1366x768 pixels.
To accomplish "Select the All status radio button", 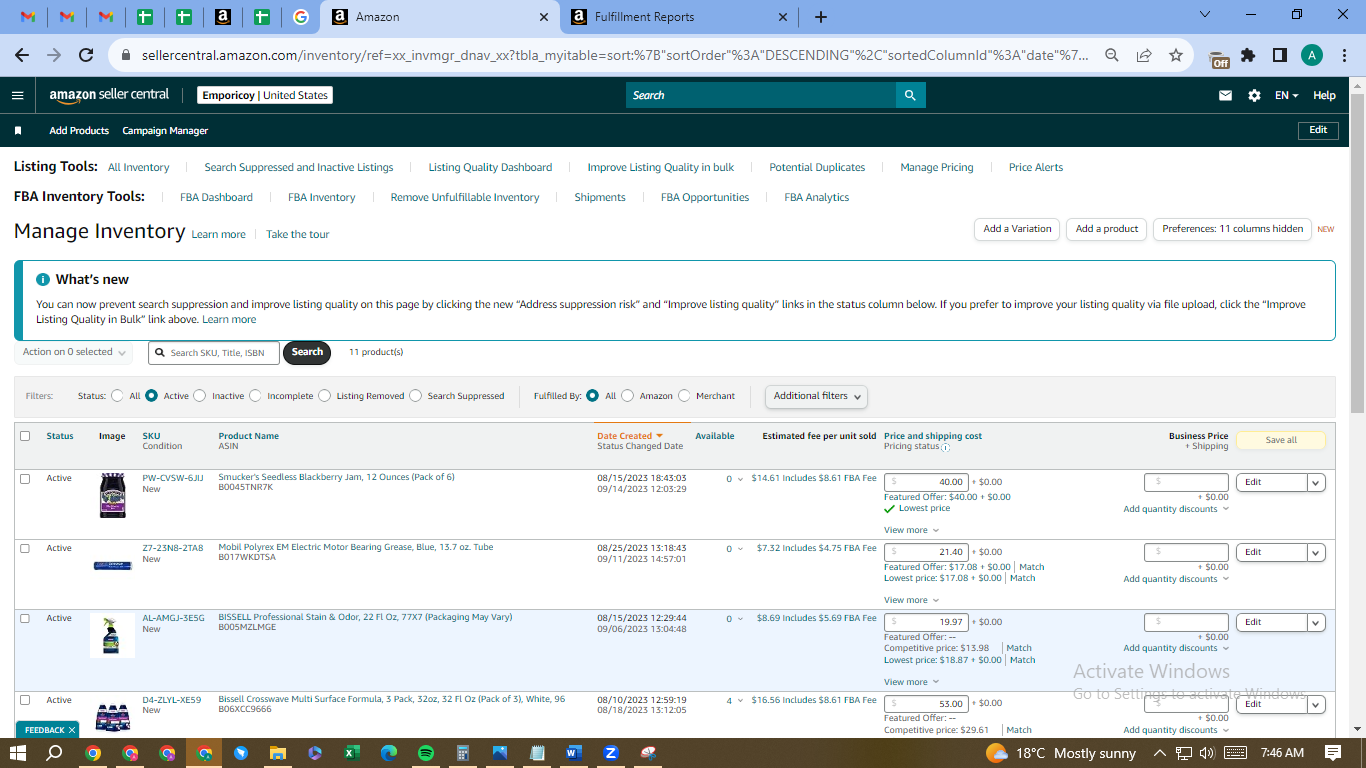I will [118, 396].
